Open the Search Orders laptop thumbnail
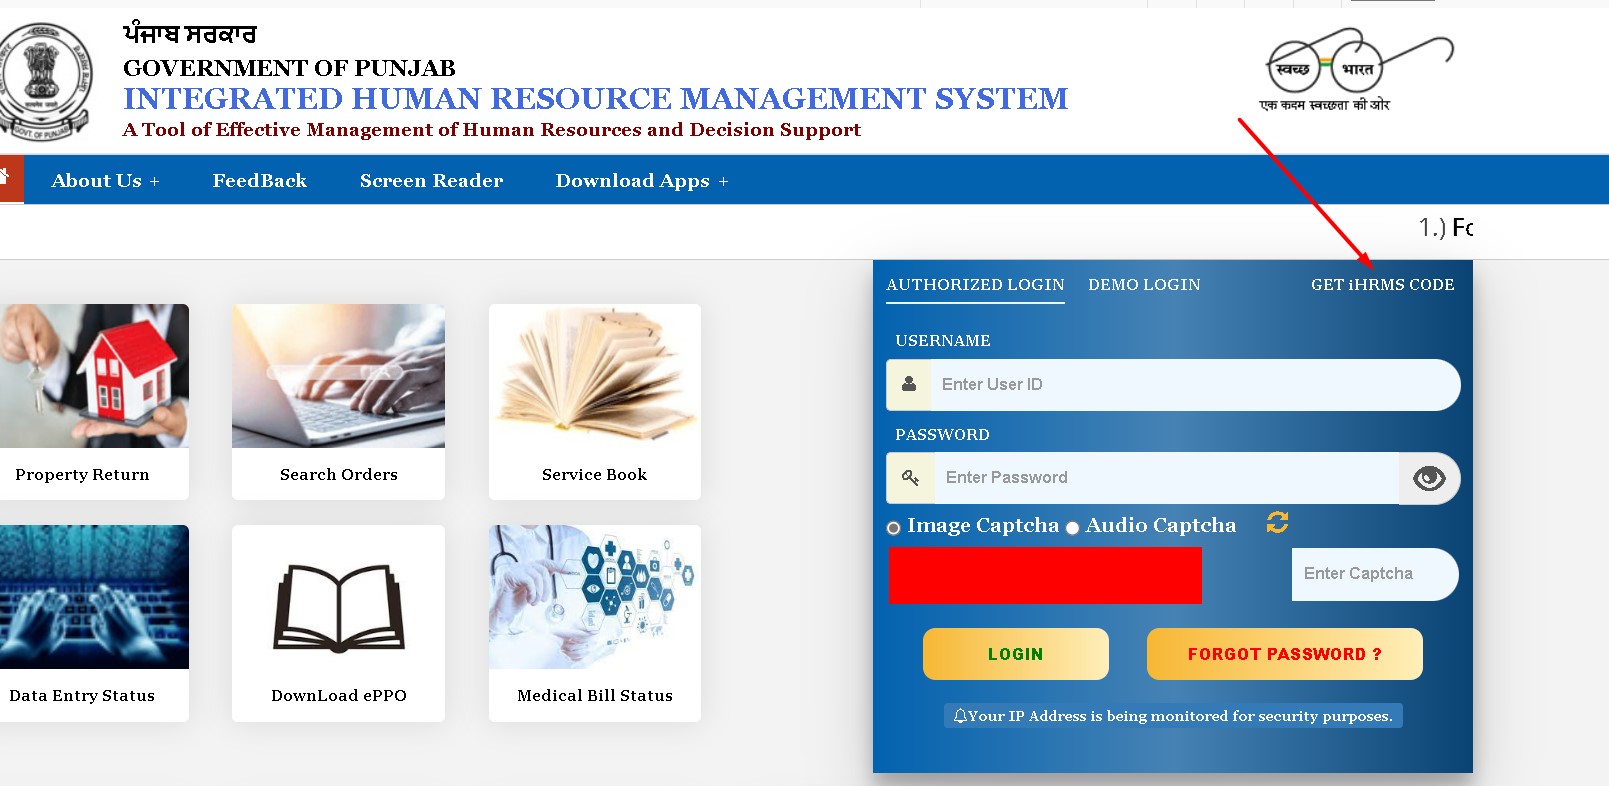This screenshot has height=786, width=1609. point(338,376)
